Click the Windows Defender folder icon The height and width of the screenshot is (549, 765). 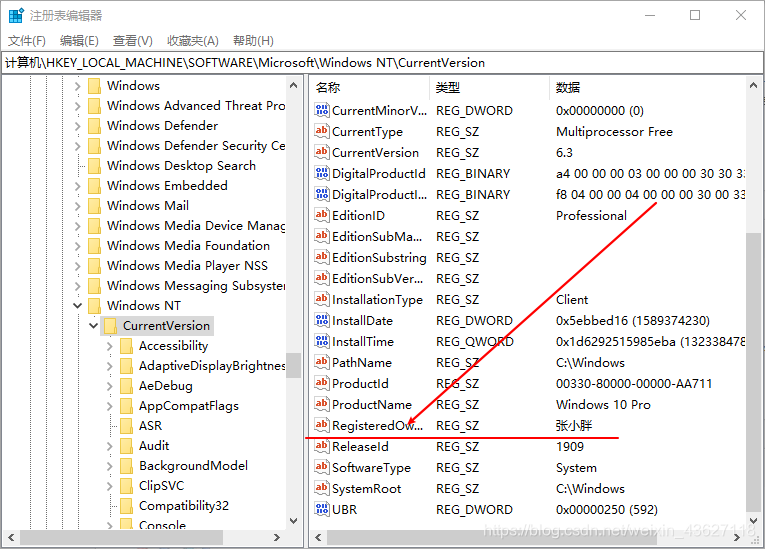[x=94, y=126]
